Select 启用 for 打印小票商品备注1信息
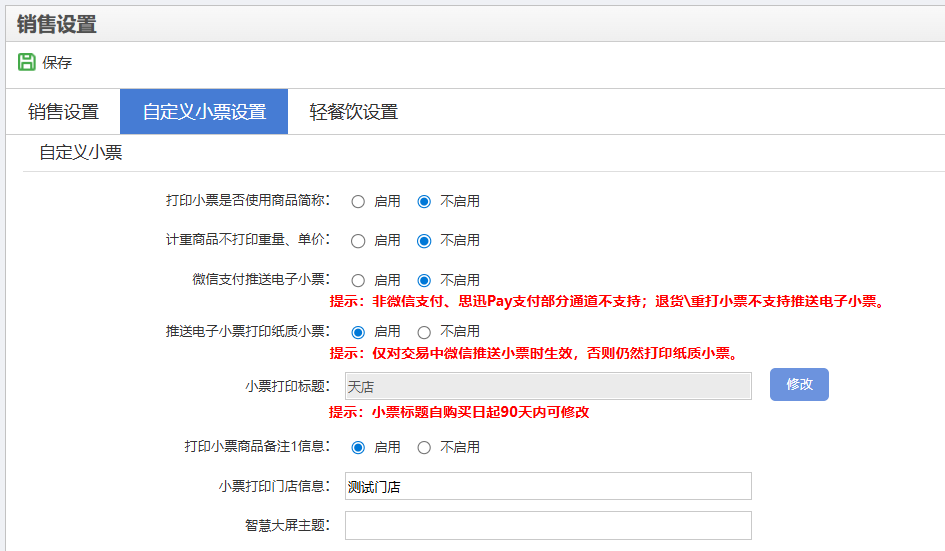This screenshot has width=945, height=551. click(x=358, y=447)
